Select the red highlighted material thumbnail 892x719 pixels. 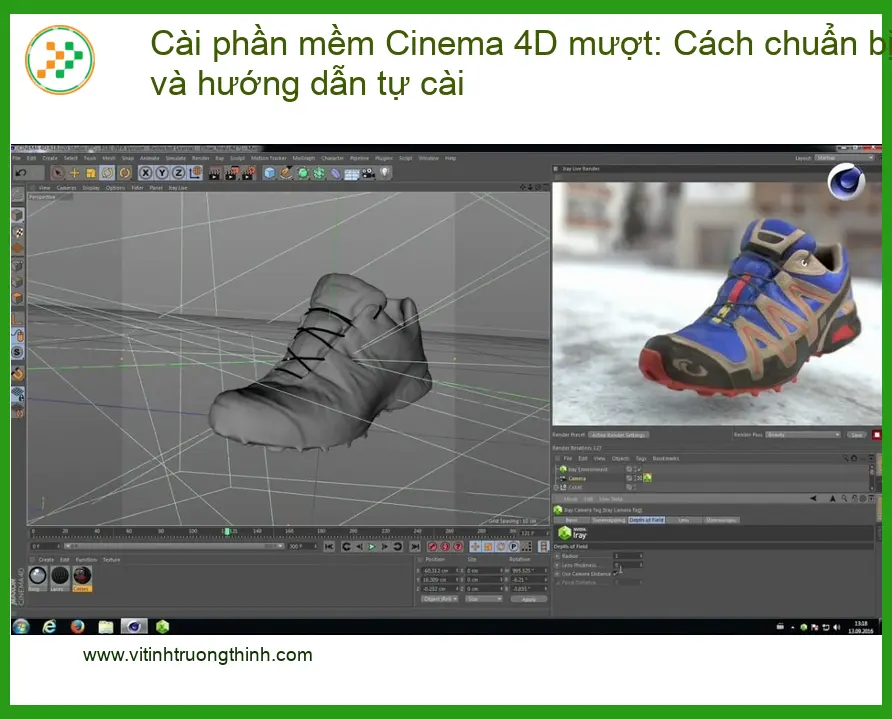coord(82,576)
